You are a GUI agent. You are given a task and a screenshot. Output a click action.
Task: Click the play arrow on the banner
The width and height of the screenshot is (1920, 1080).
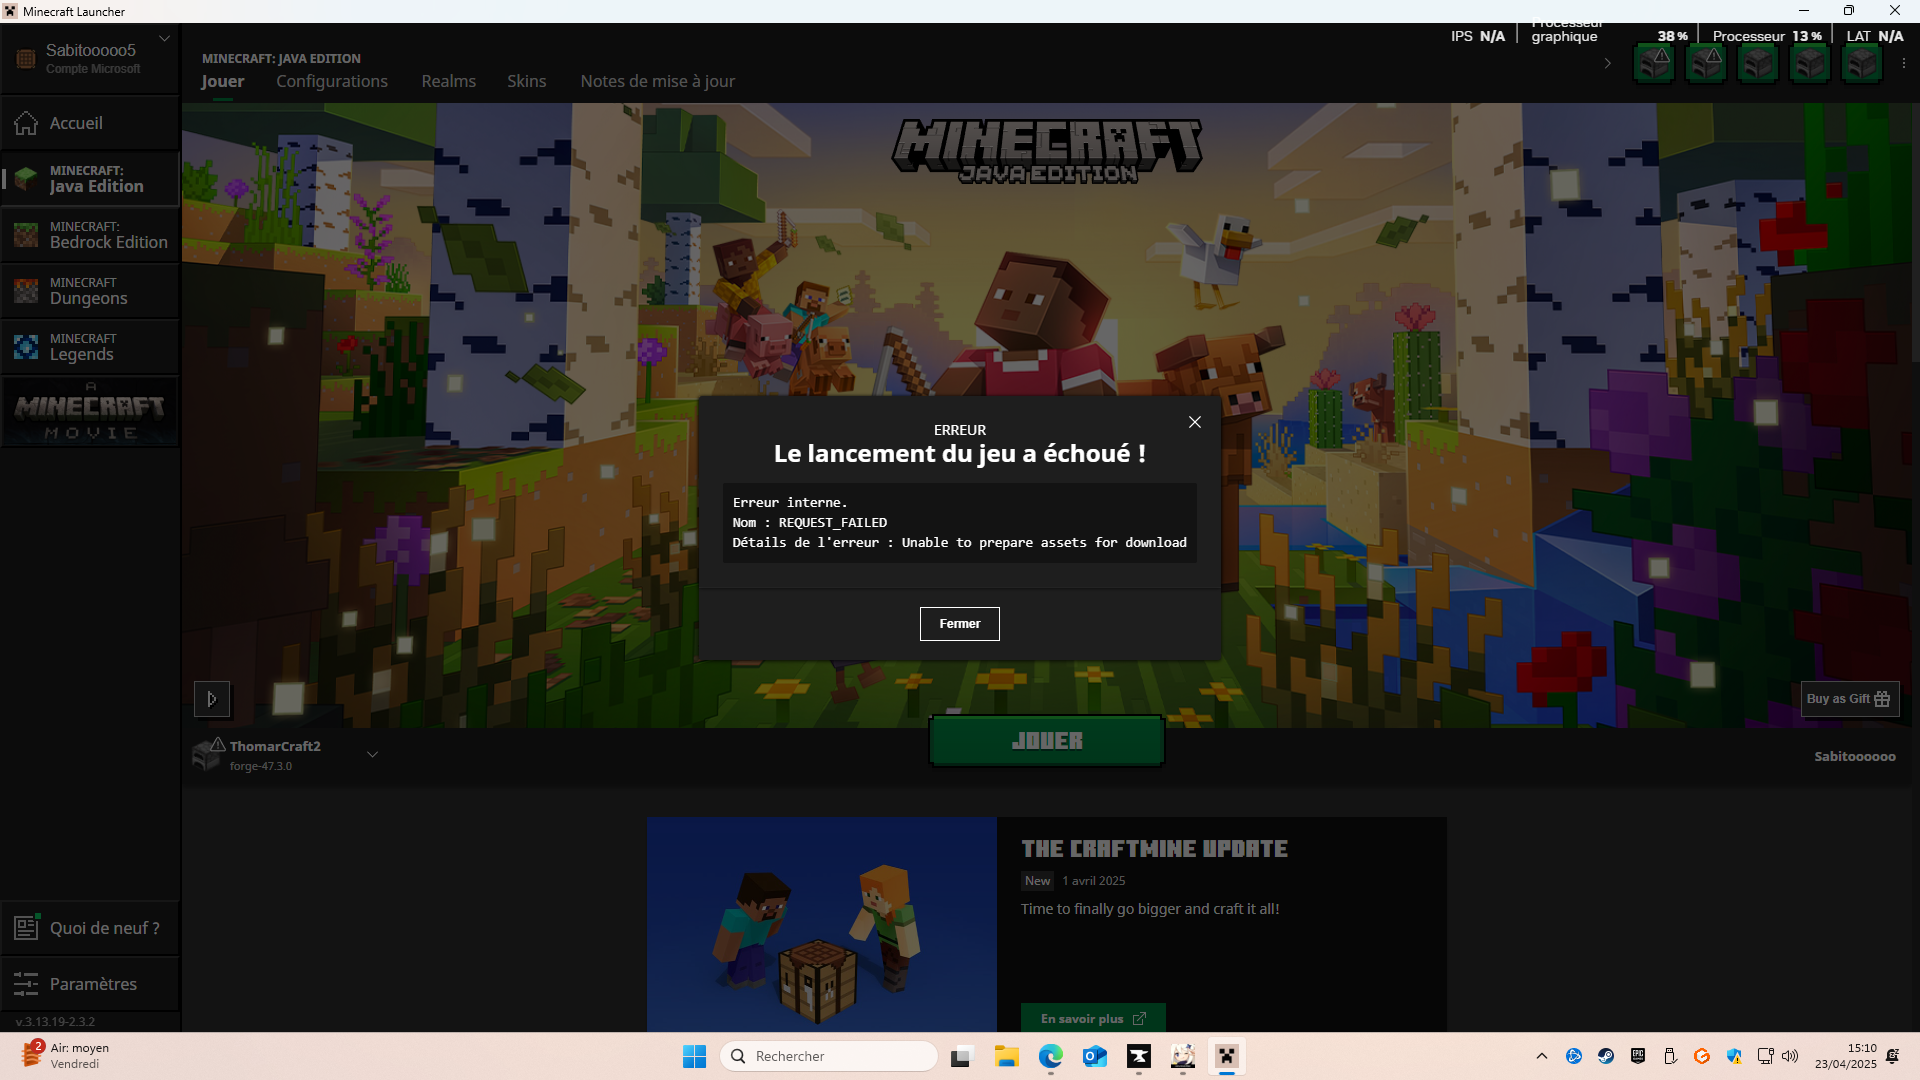(212, 699)
